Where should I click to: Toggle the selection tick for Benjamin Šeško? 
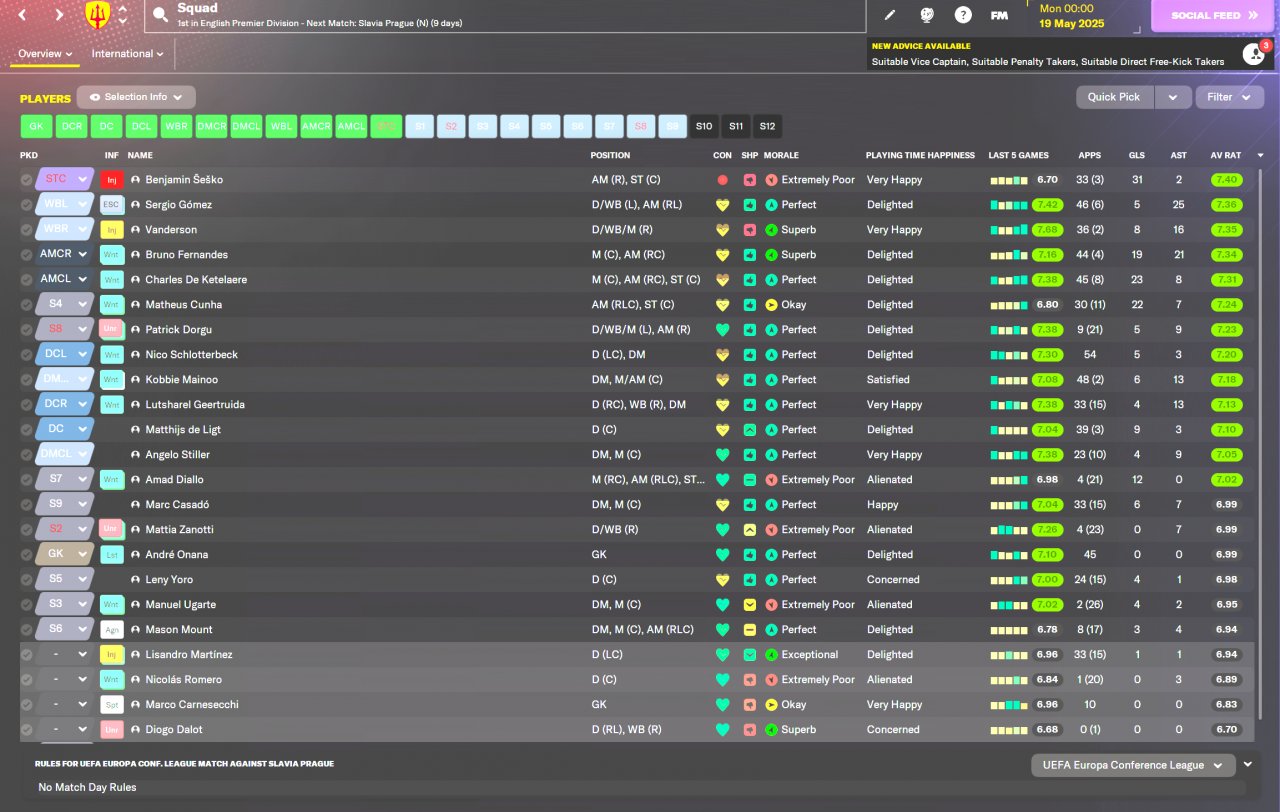26,180
